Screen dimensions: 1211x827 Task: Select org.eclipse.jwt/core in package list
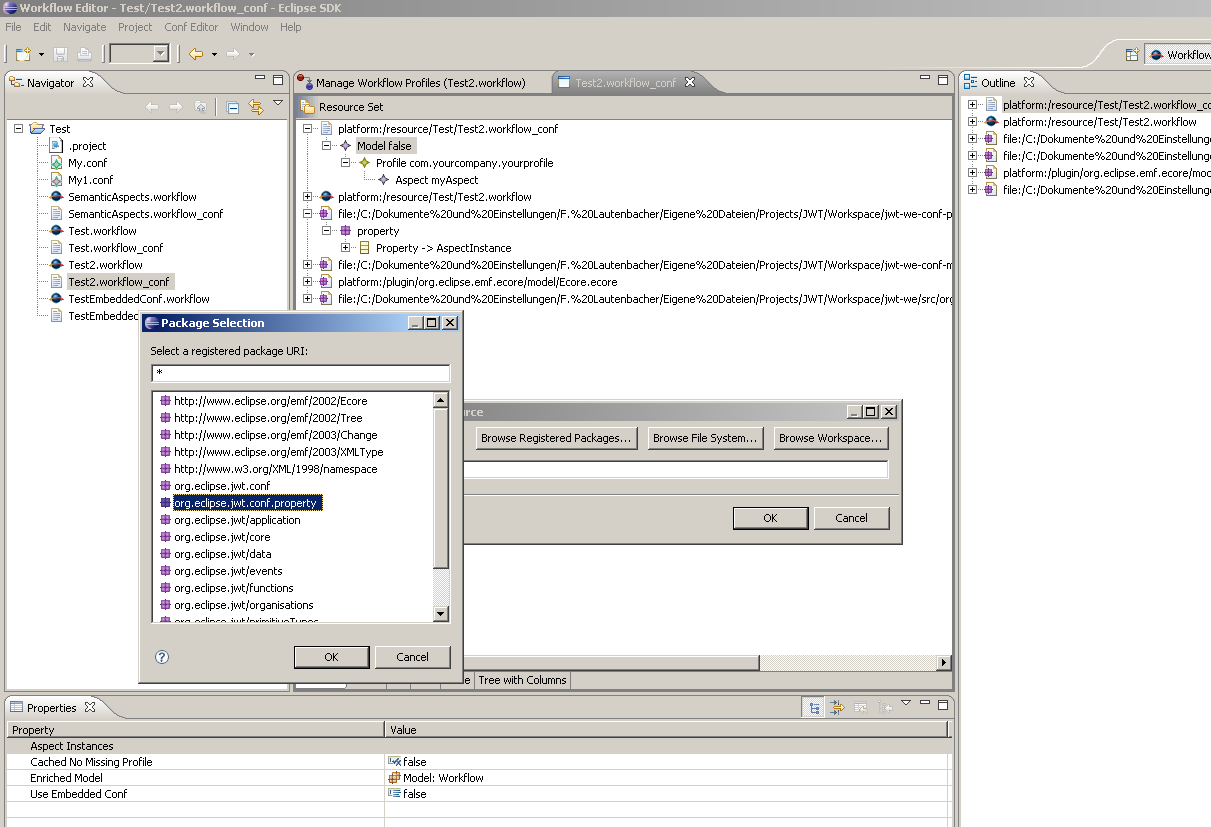(x=222, y=537)
